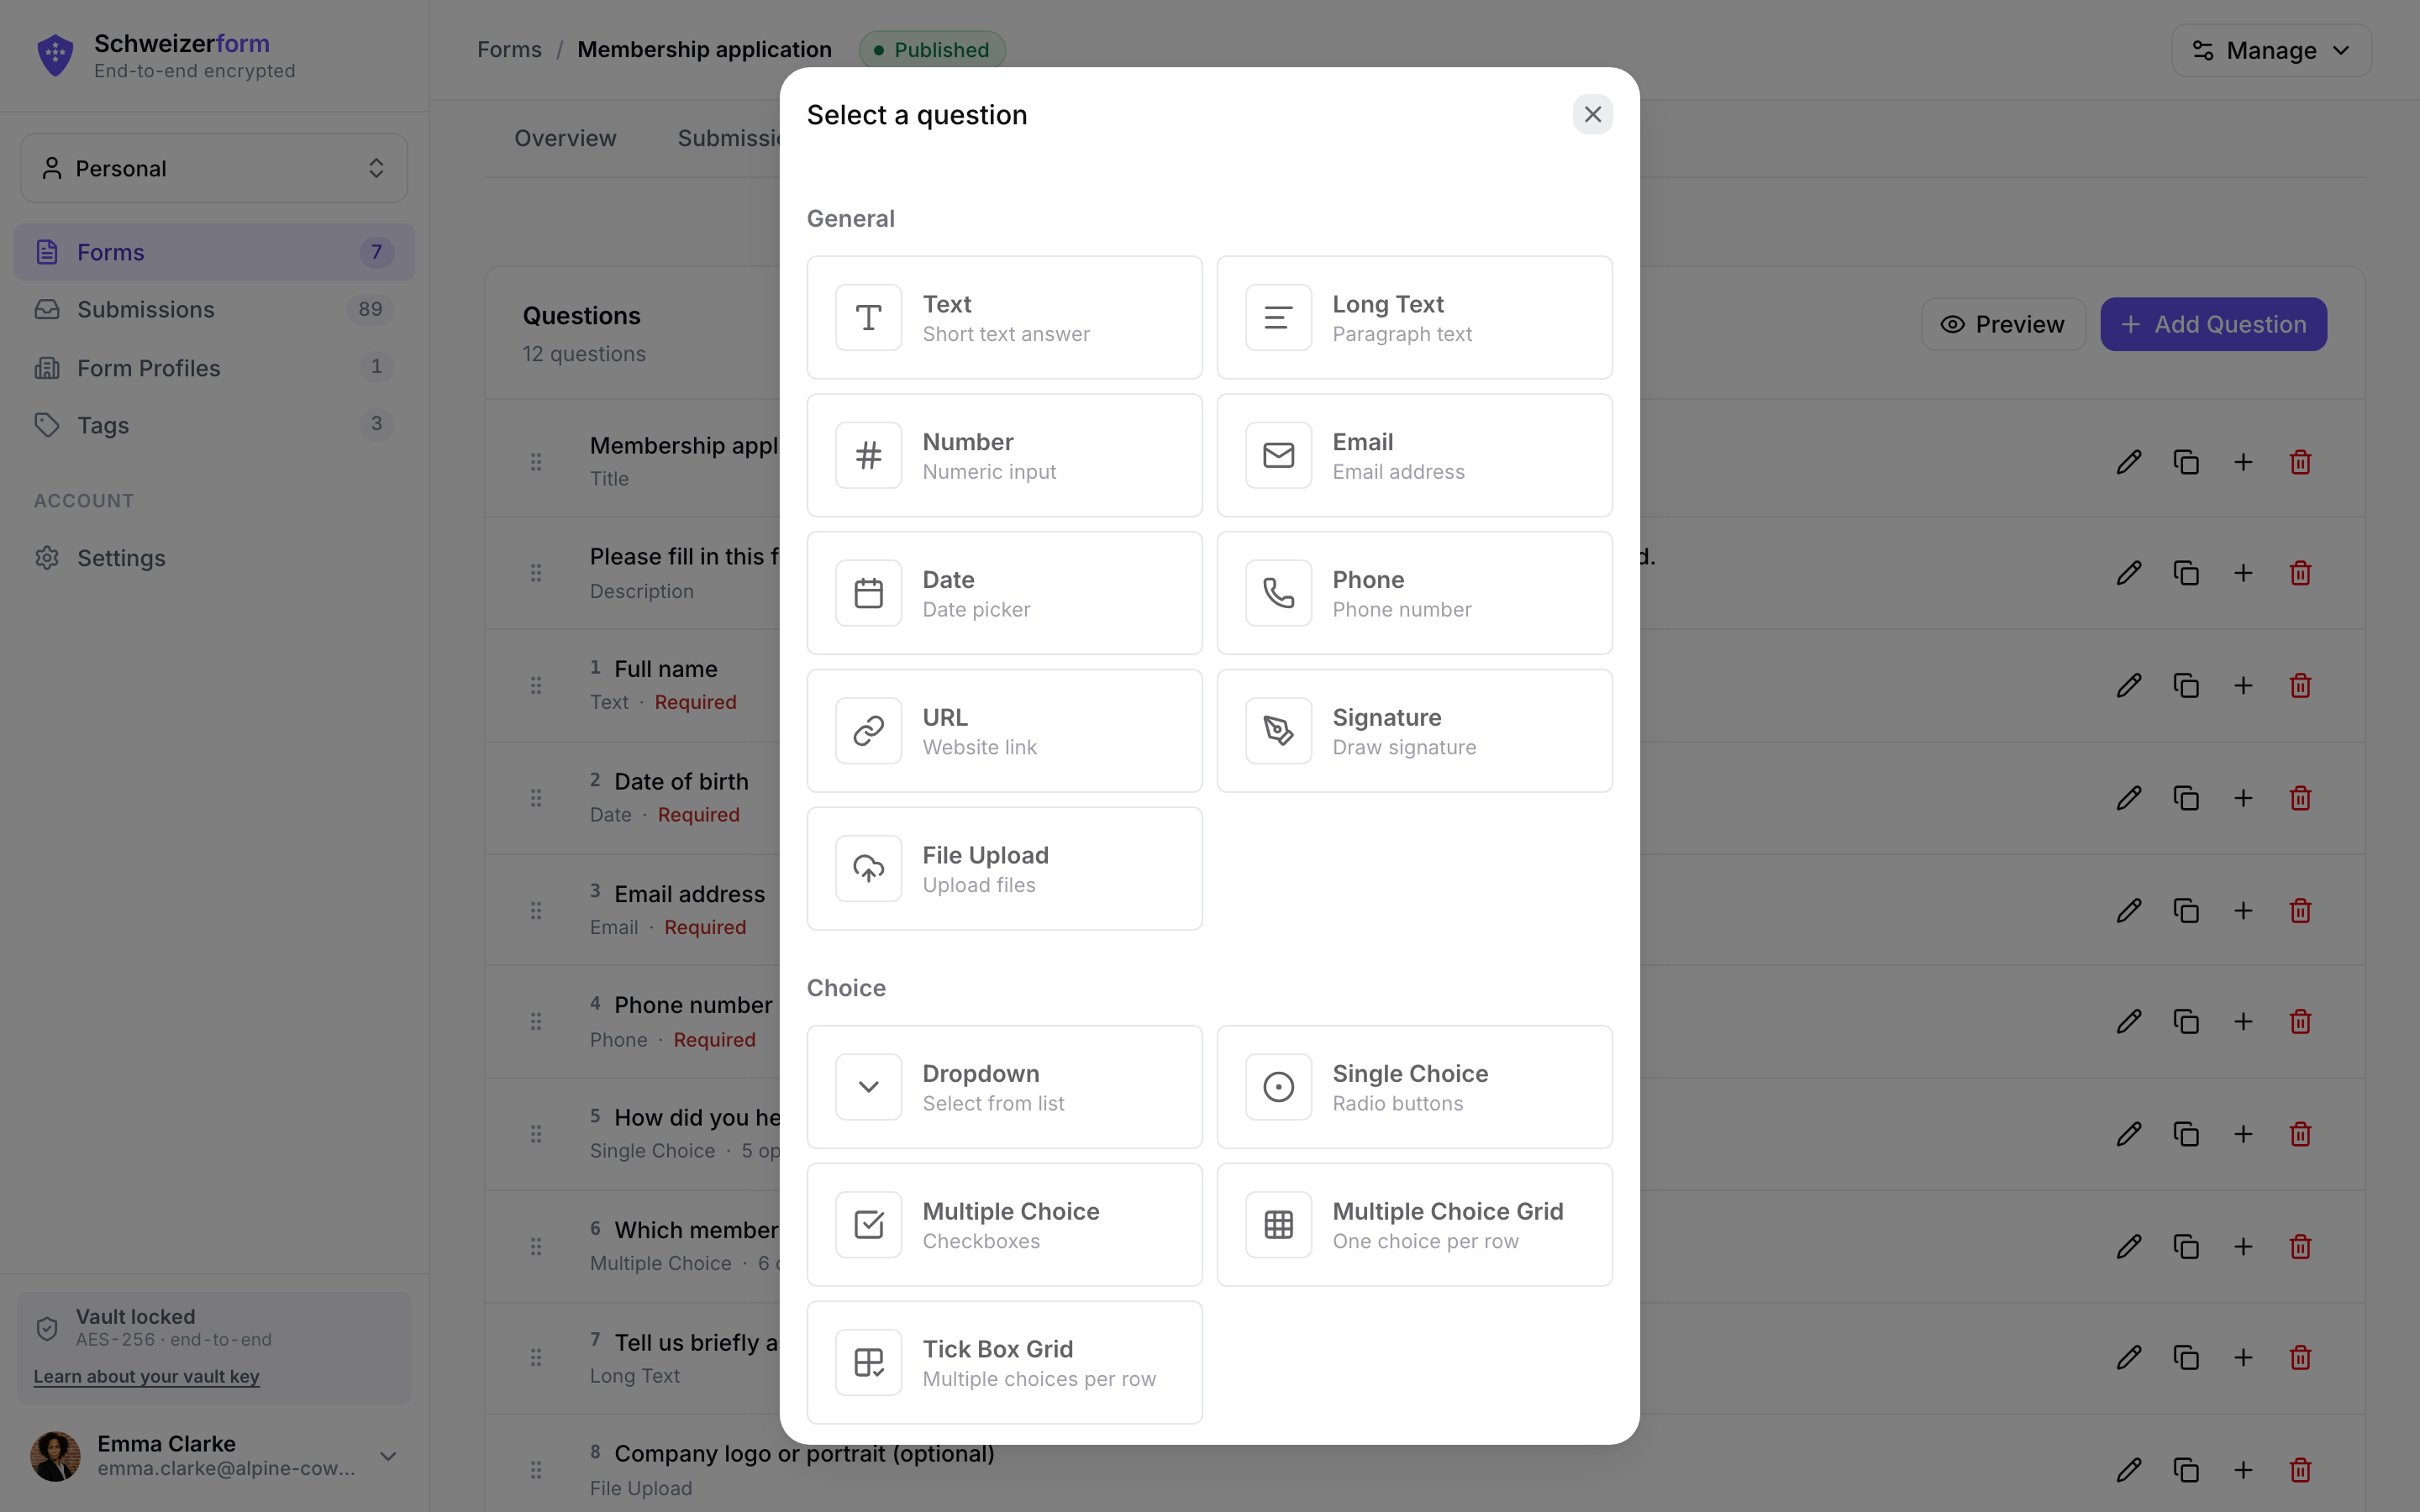Click the Published status badge
The height and width of the screenshot is (1512, 2420).
point(931,50)
